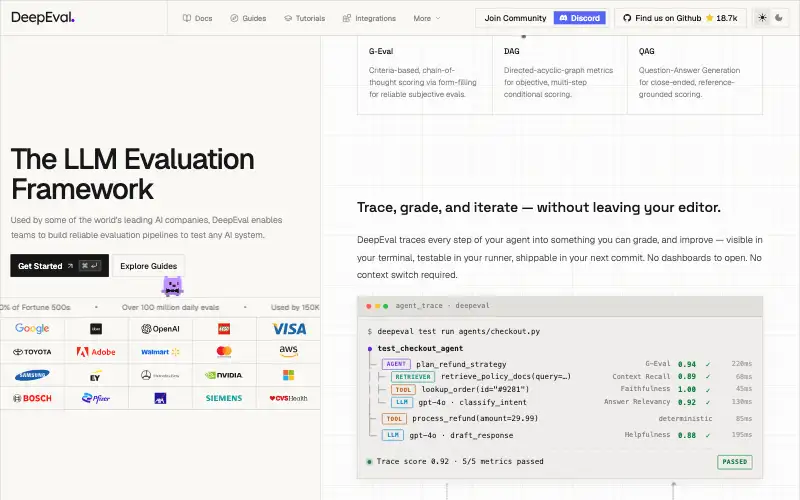This screenshot has height=500, width=800.
Task: Open the Docs nav item
Action: 197,18
